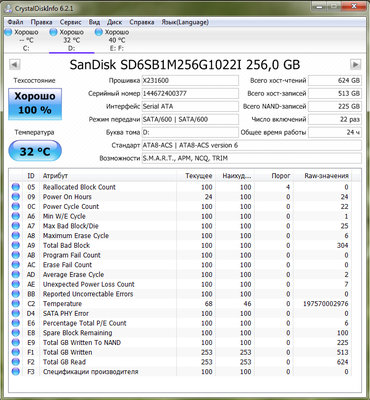
Task: Click the Текущее column header
Action: coord(196,176)
